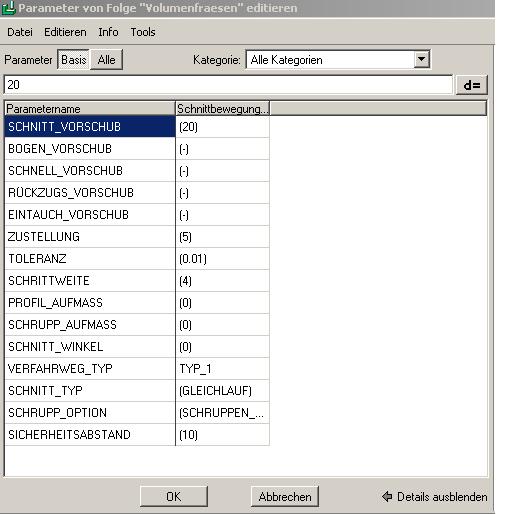This screenshot has width=512, height=514.
Task: Confirm with the OK button
Action: (x=174, y=496)
